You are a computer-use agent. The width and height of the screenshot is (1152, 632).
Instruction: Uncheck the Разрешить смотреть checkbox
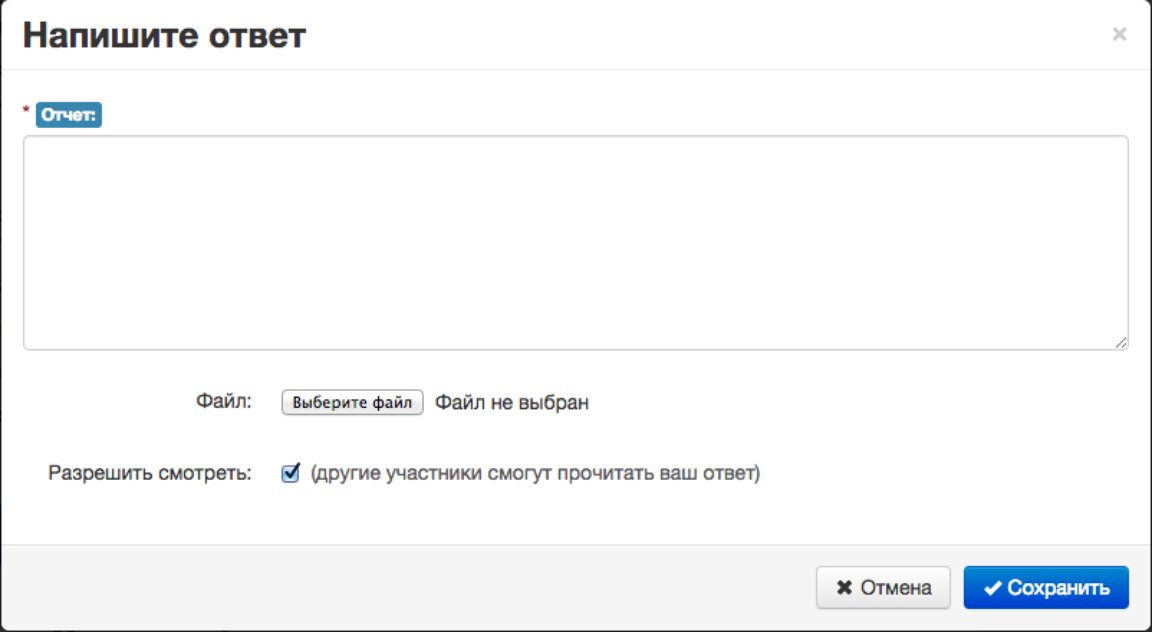point(290,473)
